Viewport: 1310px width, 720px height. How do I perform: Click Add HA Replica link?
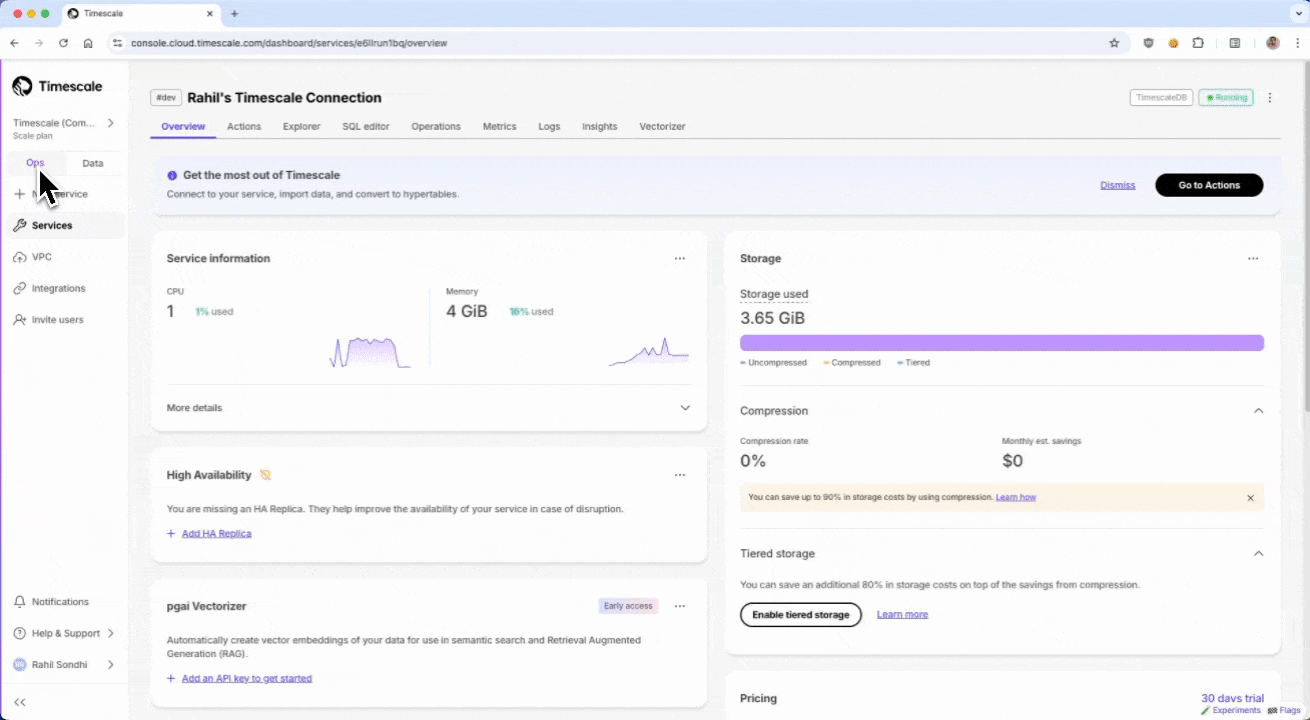[x=216, y=534]
